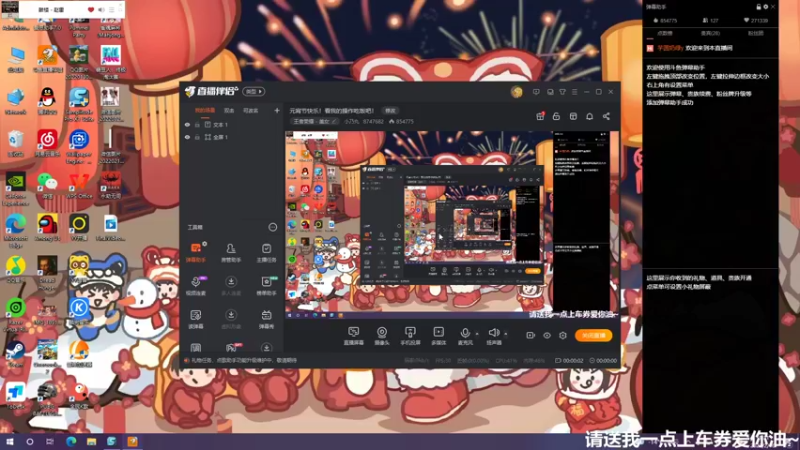Toggle the lock on the 全屏 1 source
The height and width of the screenshot is (450, 800).
197,137
